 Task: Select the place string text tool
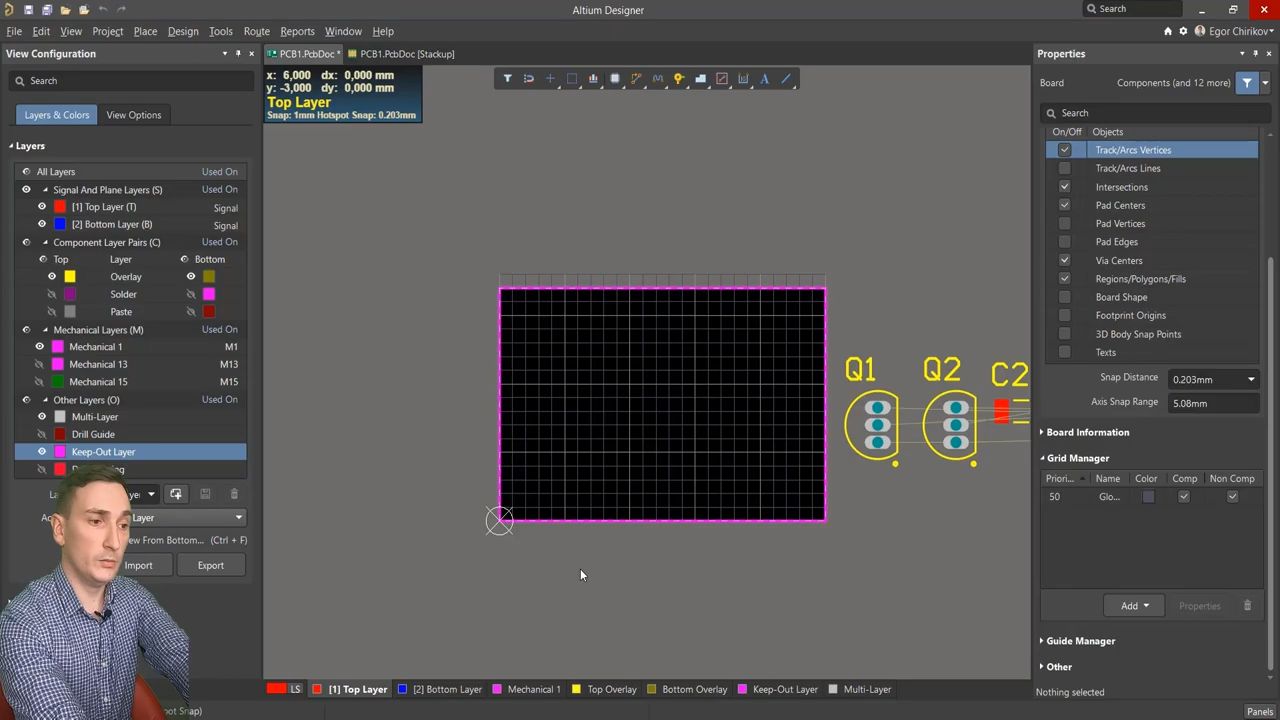pos(765,79)
